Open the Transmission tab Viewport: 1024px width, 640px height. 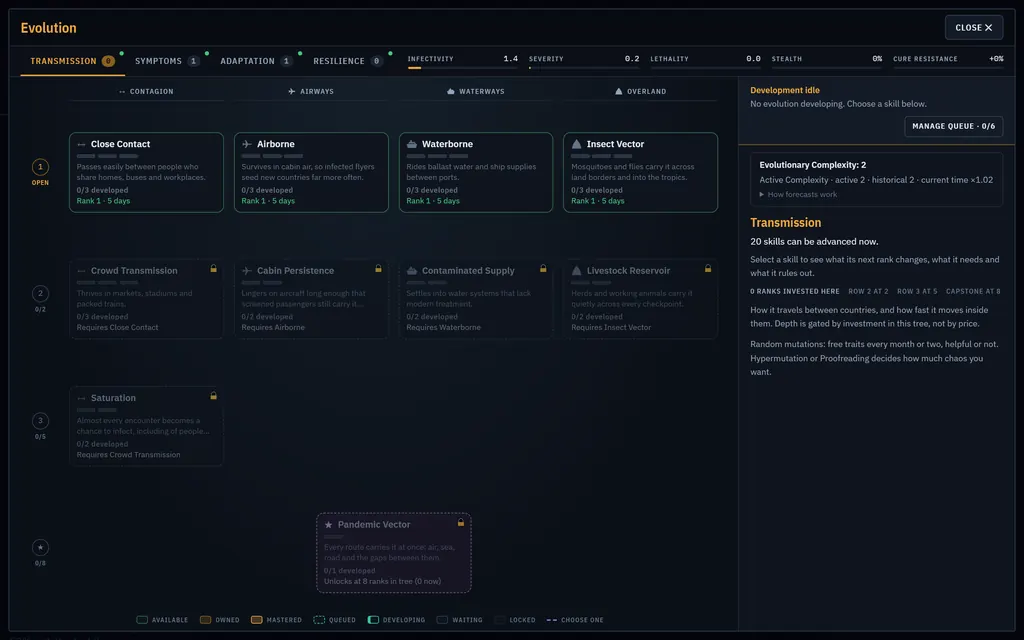pos(72,61)
